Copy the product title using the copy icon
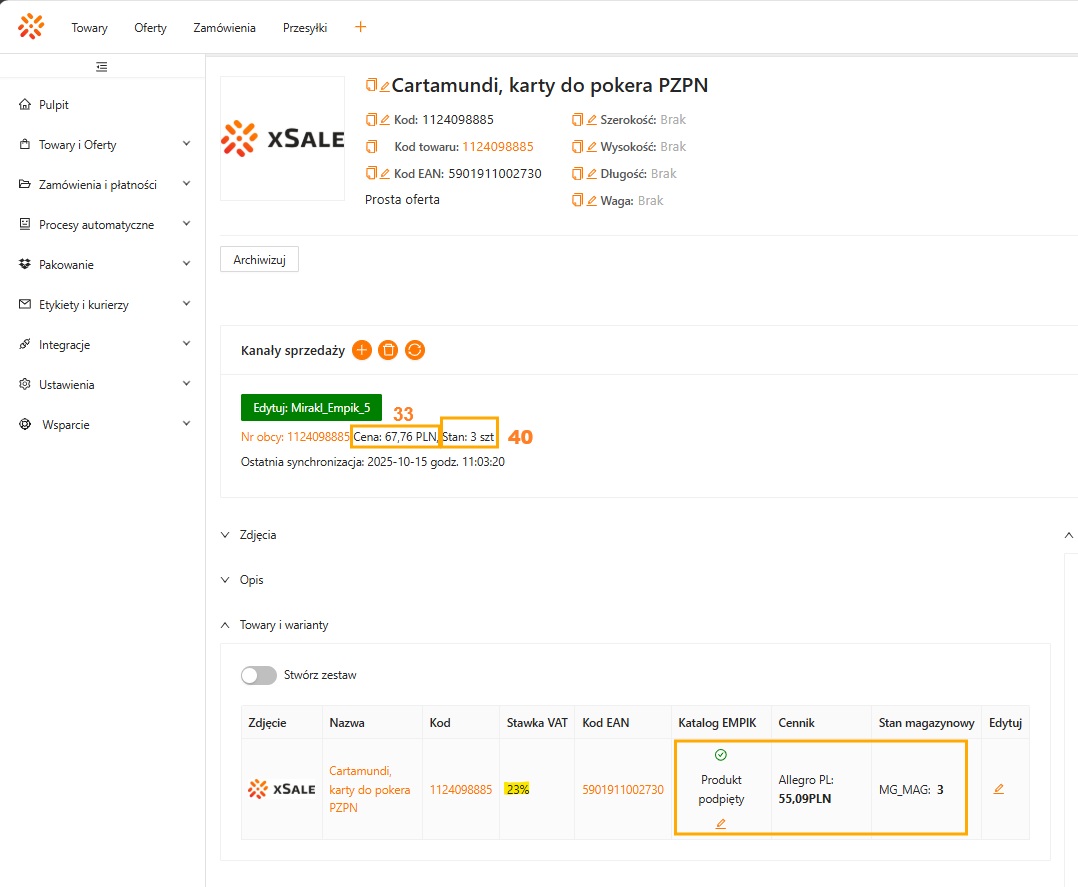Screen dimensions: 1078x887 (371, 86)
